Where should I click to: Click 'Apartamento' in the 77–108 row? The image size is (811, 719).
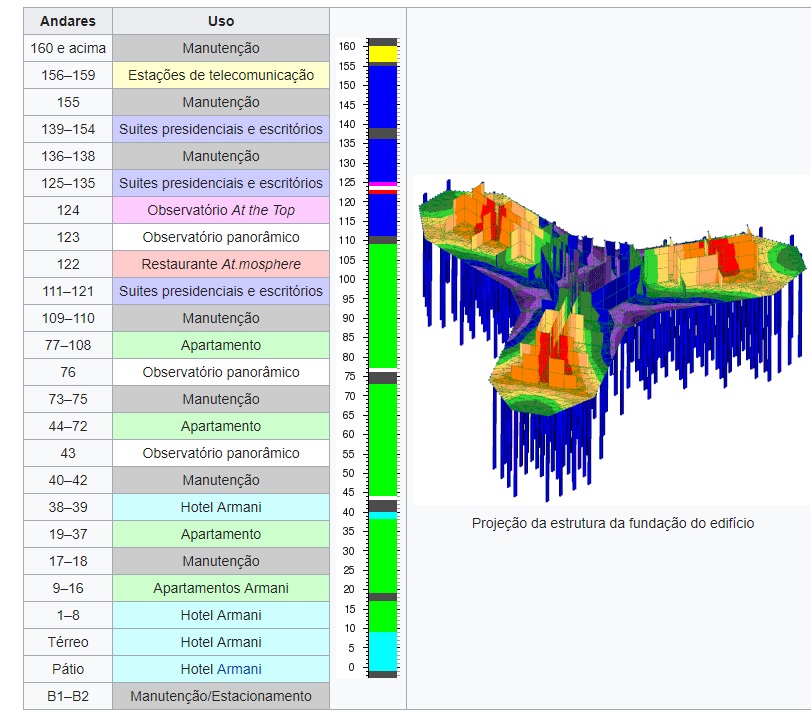click(221, 345)
